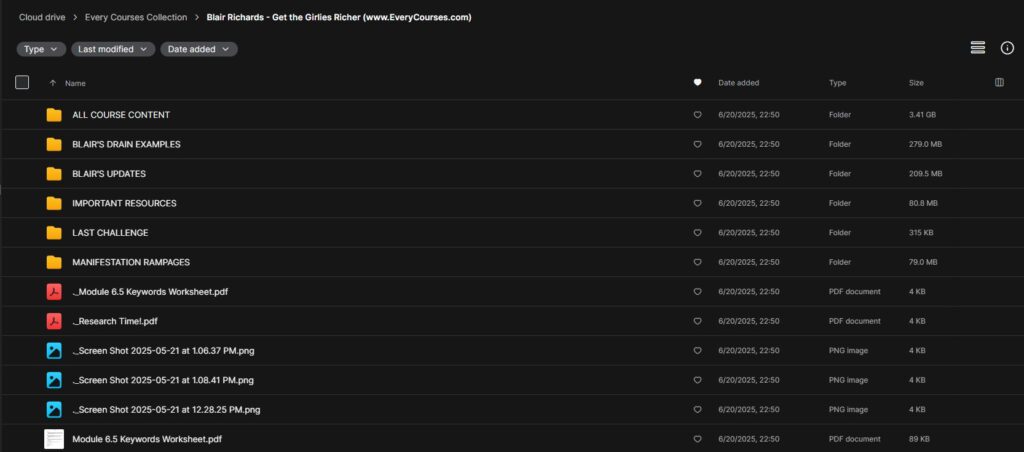Favorite the BLAIR'S UPDATES folder
Viewport: 1024px width, 452px height.
(x=697, y=174)
